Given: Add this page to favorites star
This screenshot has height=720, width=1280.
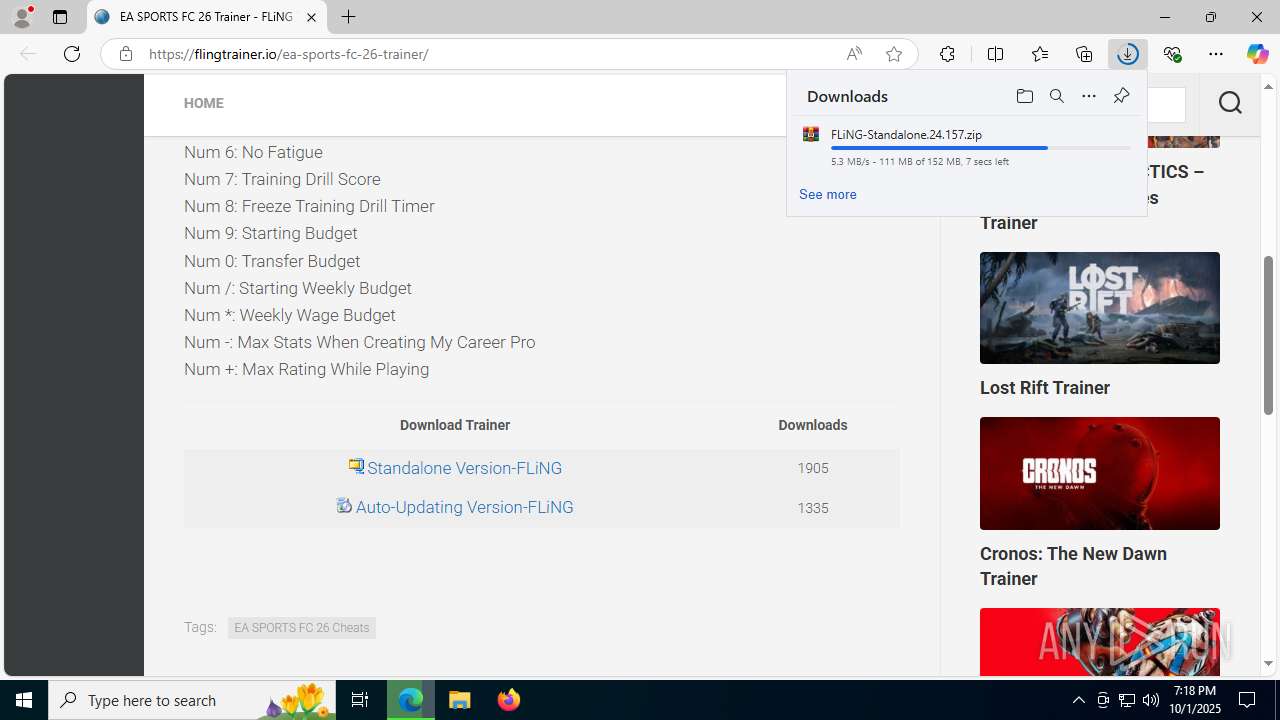Looking at the screenshot, I should click(x=894, y=54).
